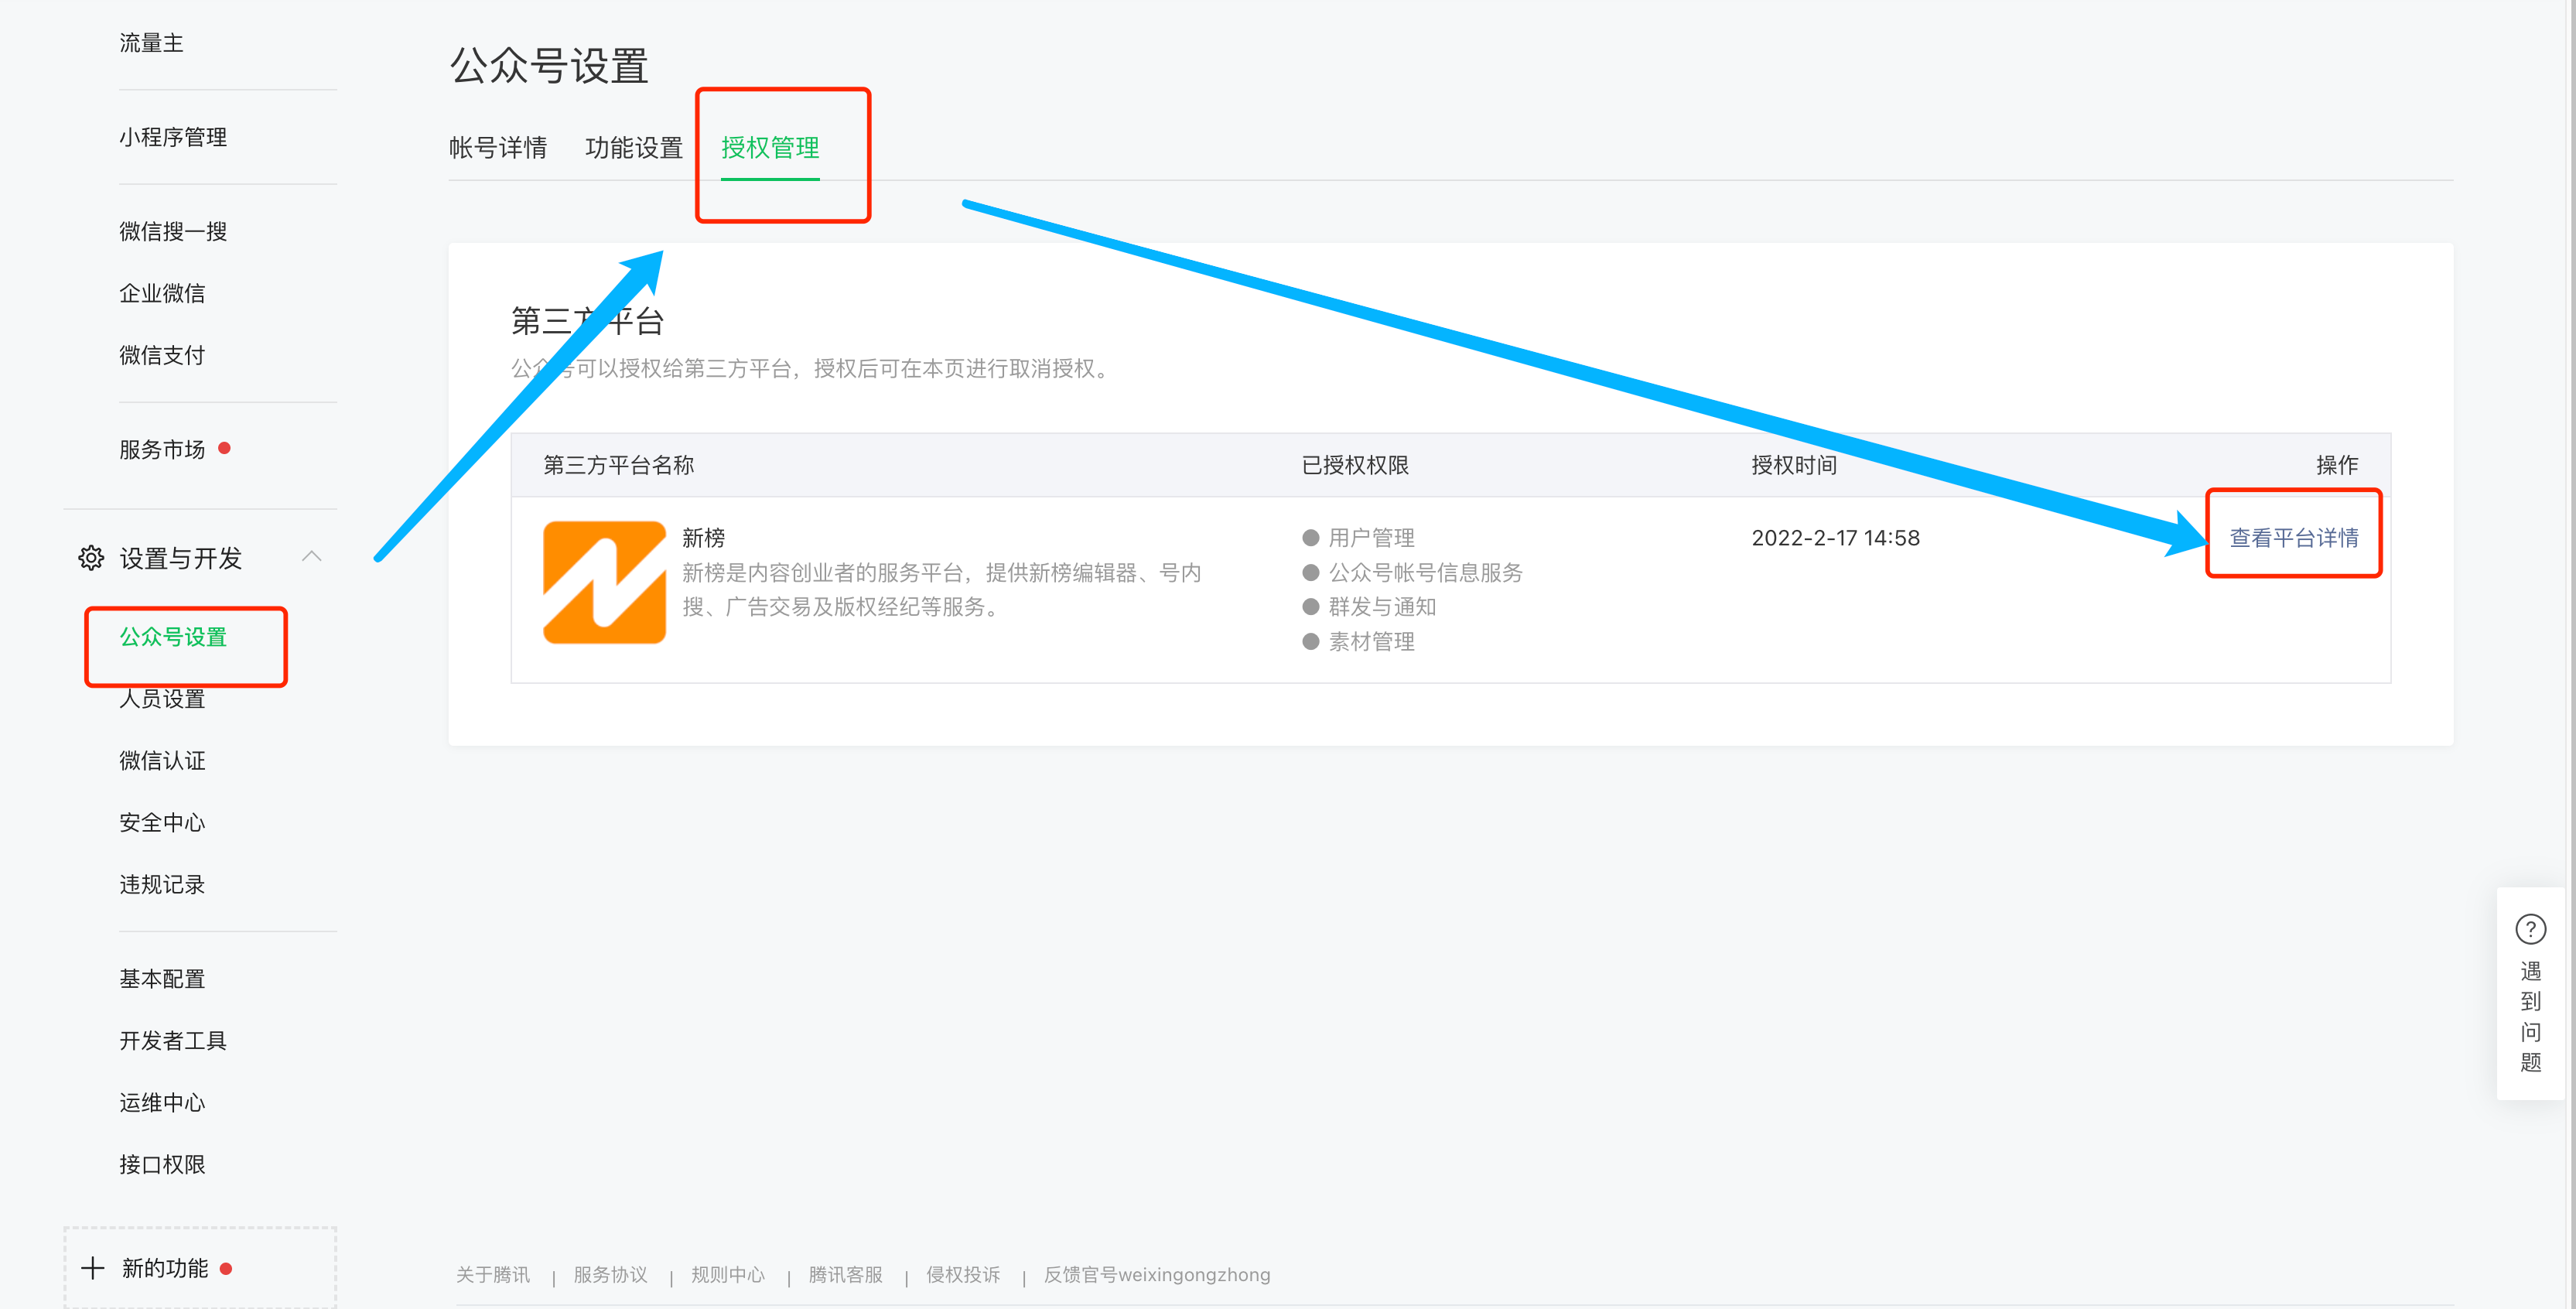The image size is (2576, 1309).
Task: Switch to the 帐号详情 tab
Action: [x=498, y=148]
